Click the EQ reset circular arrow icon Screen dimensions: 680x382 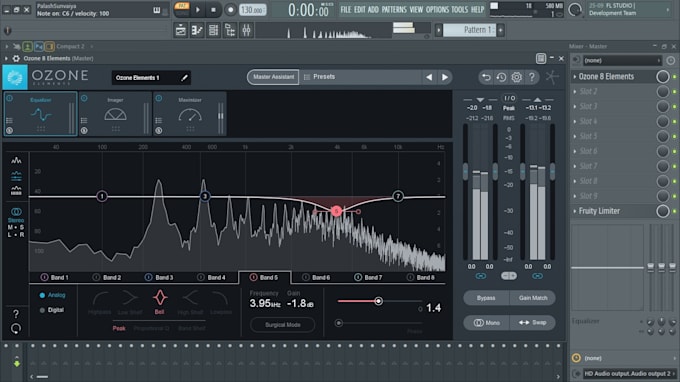(x=16, y=329)
